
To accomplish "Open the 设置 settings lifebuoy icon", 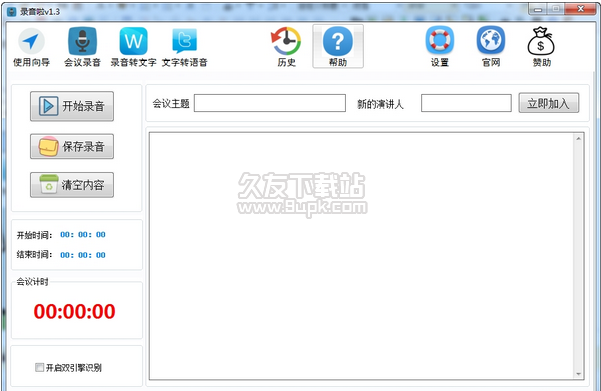I will pos(440,47).
